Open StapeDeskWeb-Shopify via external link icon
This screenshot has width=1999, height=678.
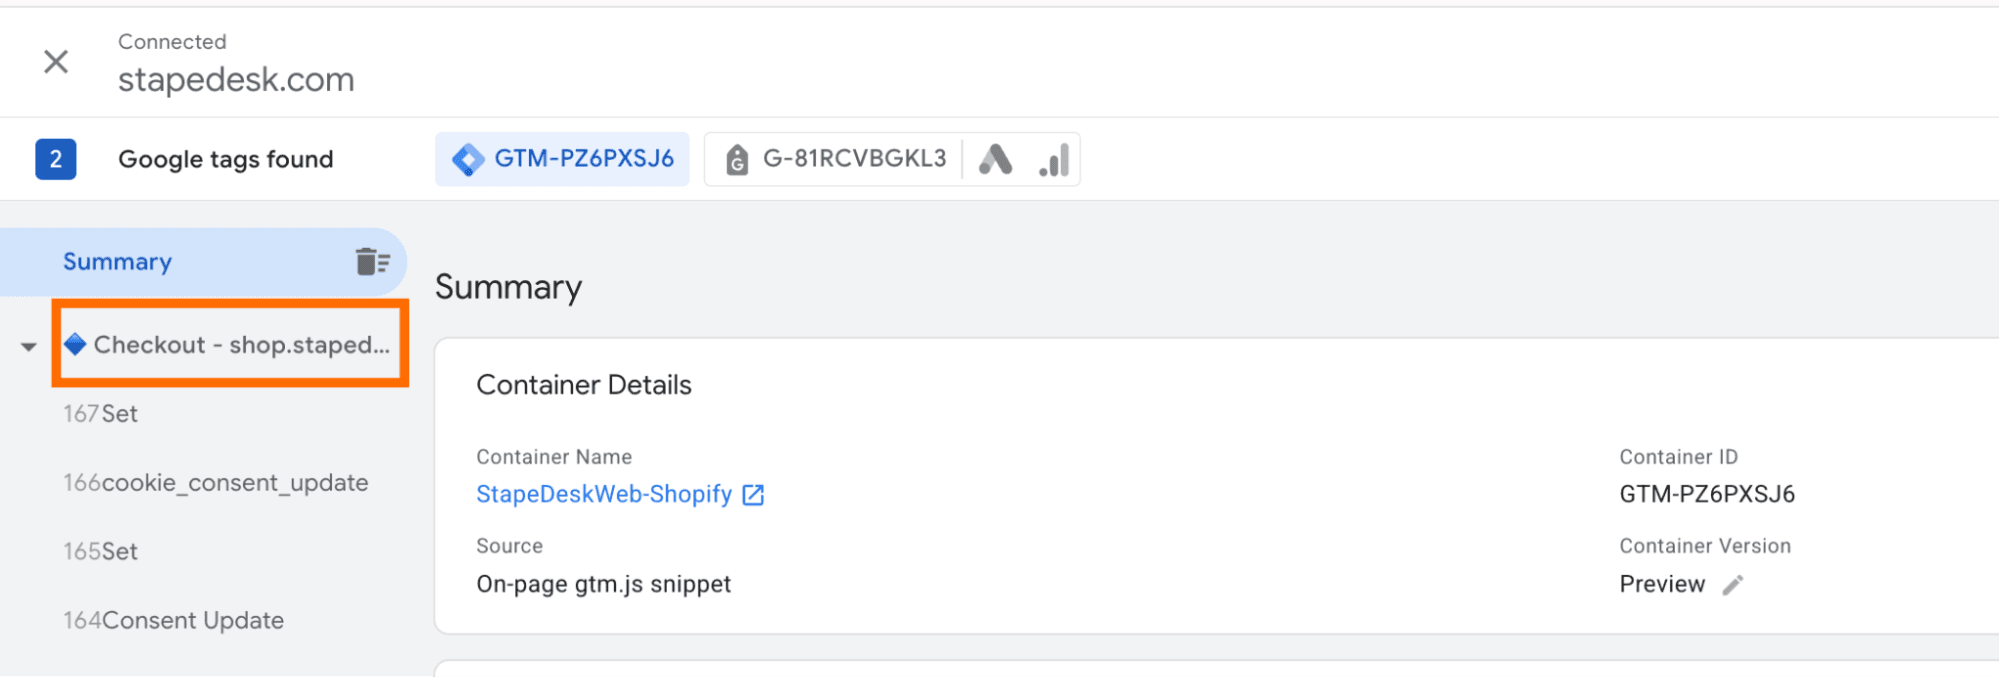pyautogui.click(x=753, y=494)
